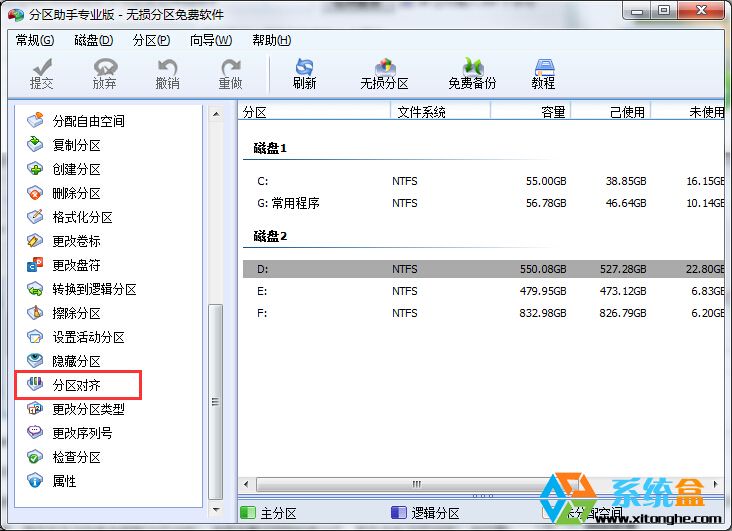Click the sidebar scrollbar down arrow
This screenshot has width=732, height=531.
point(216,491)
